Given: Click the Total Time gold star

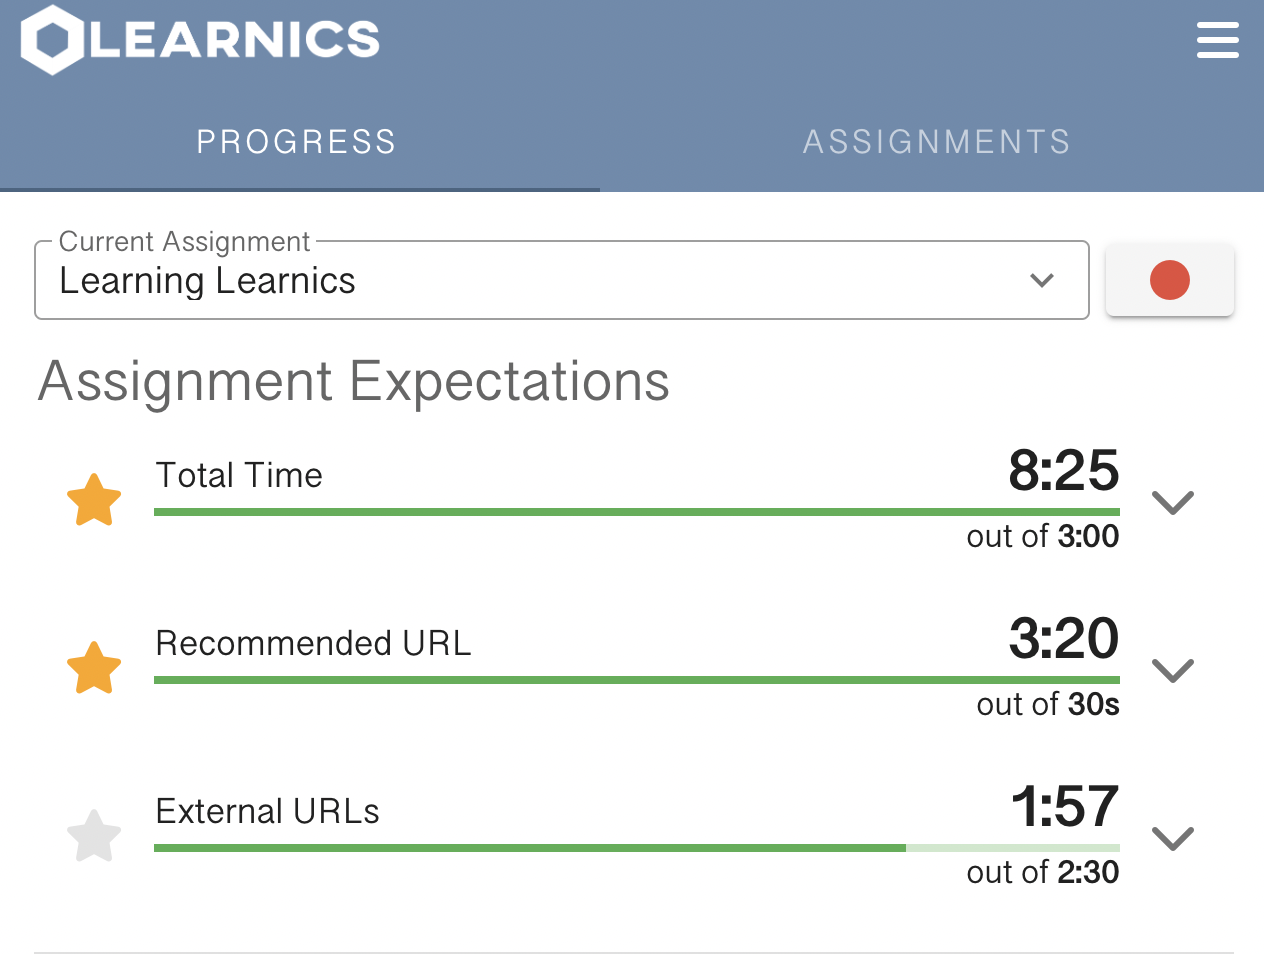Looking at the screenshot, I should click(94, 500).
